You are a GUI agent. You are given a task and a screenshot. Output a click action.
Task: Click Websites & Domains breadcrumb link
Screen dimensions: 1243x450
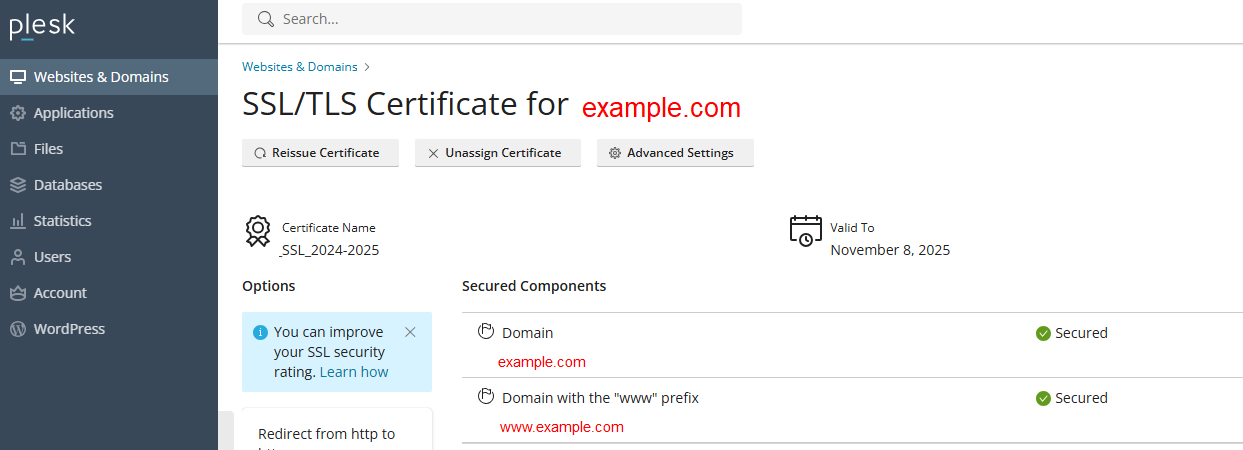299,67
